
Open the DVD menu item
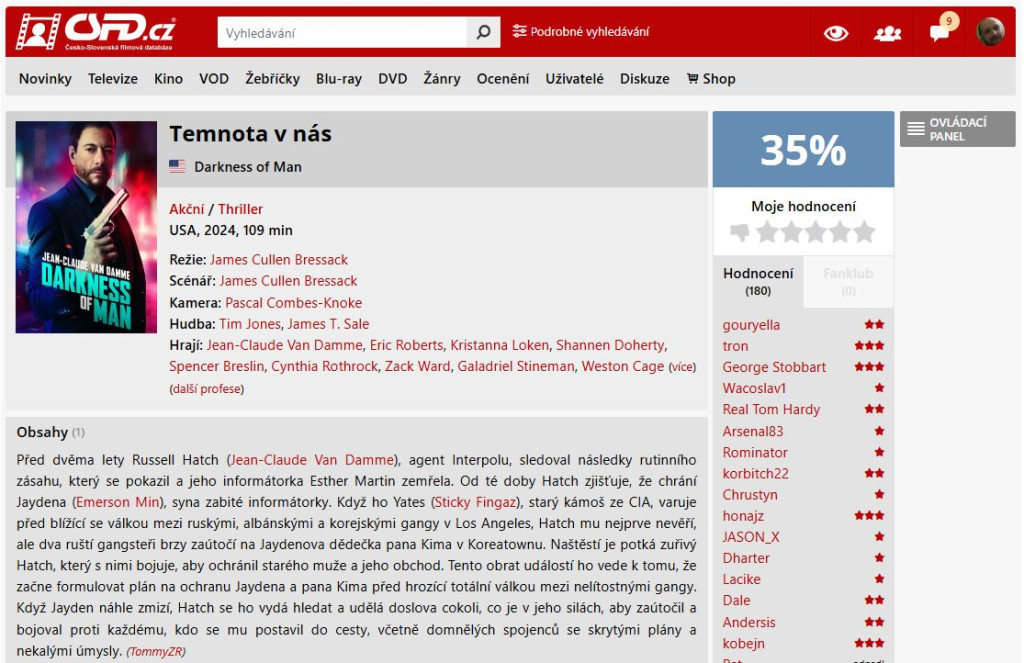pyautogui.click(x=392, y=78)
